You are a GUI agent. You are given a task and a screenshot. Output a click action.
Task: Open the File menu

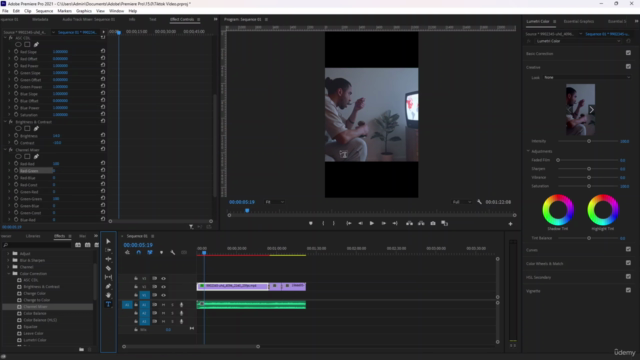tap(5, 11)
